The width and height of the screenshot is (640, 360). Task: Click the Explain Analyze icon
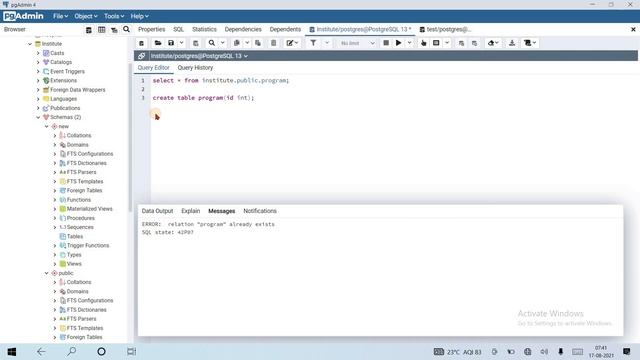click(436, 43)
